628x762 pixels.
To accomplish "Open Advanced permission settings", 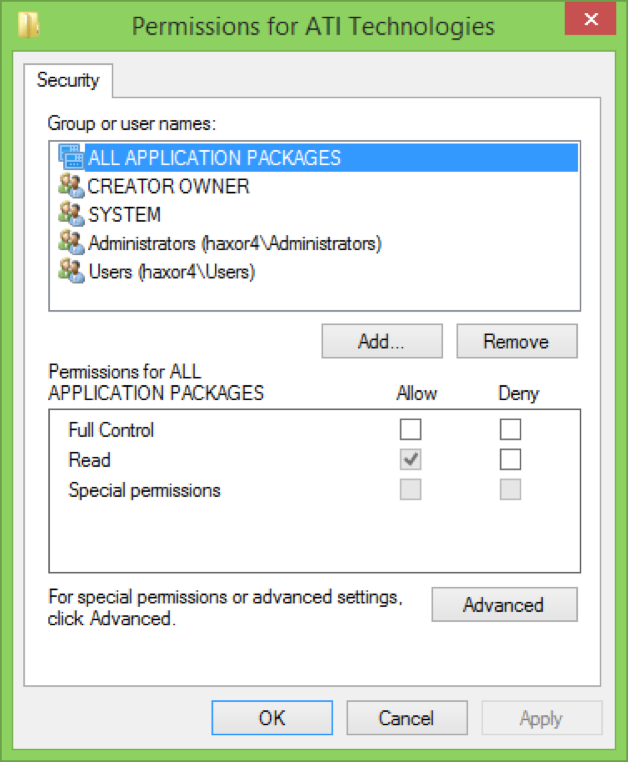I will (x=505, y=605).
